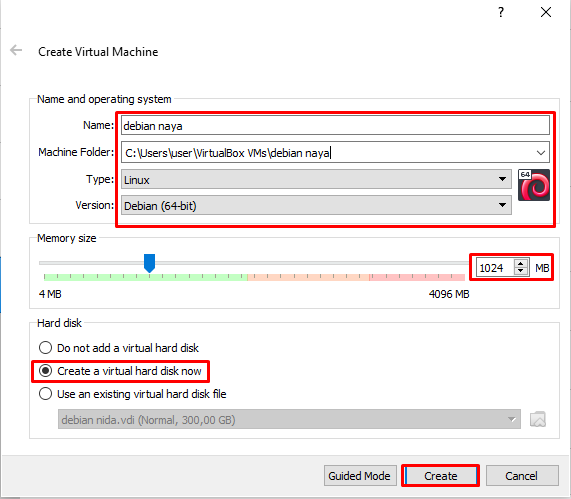571x499 pixels.
Task: Decrease memory with the down spinner arrow
Action: (x=521, y=272)
